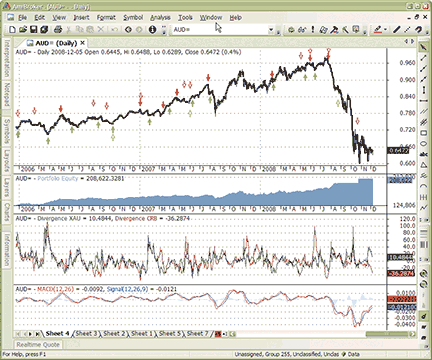
Task: Click the red curved arrow toolbar icon
Action: (x=418, y=30)
